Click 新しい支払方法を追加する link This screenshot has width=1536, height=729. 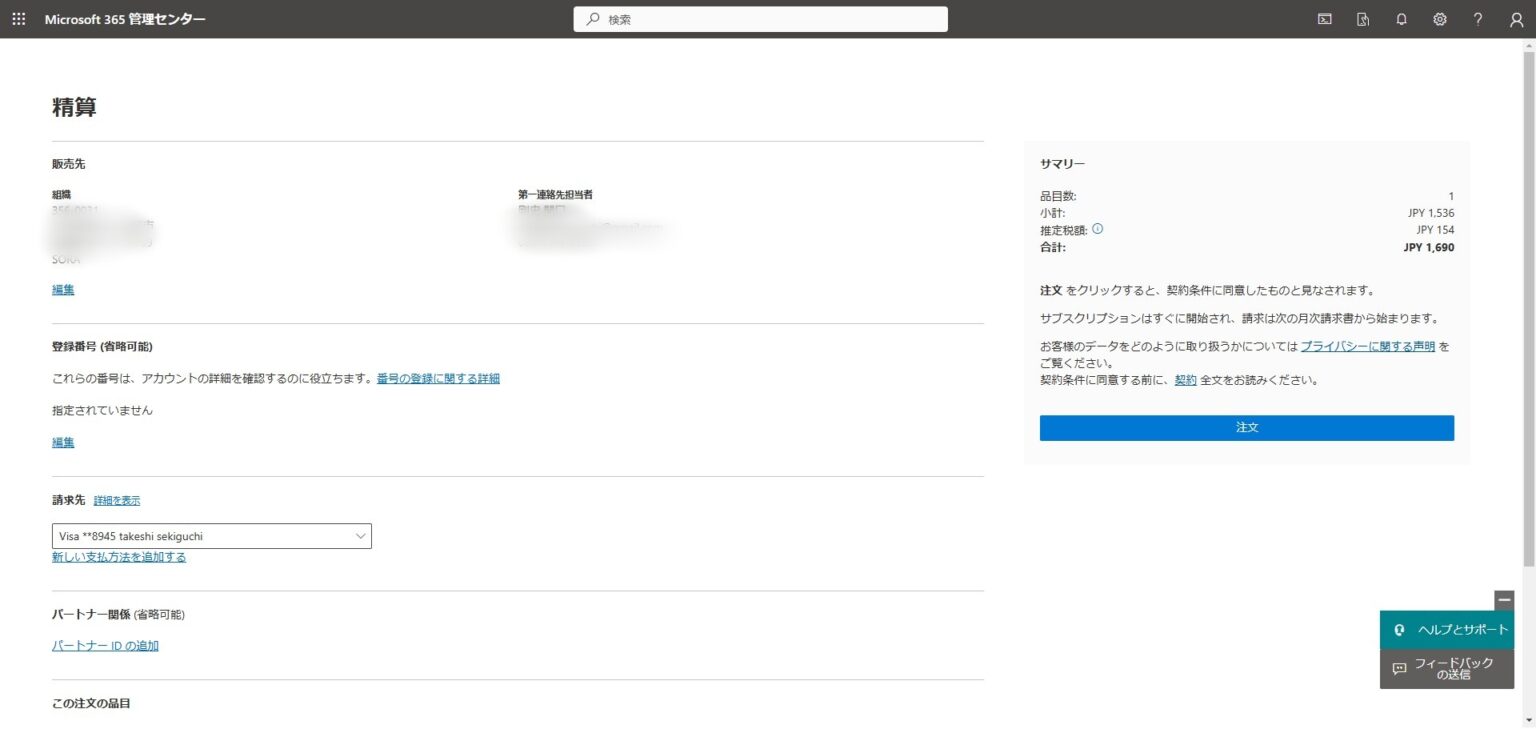pyautogui.click(x=119, y=557)
